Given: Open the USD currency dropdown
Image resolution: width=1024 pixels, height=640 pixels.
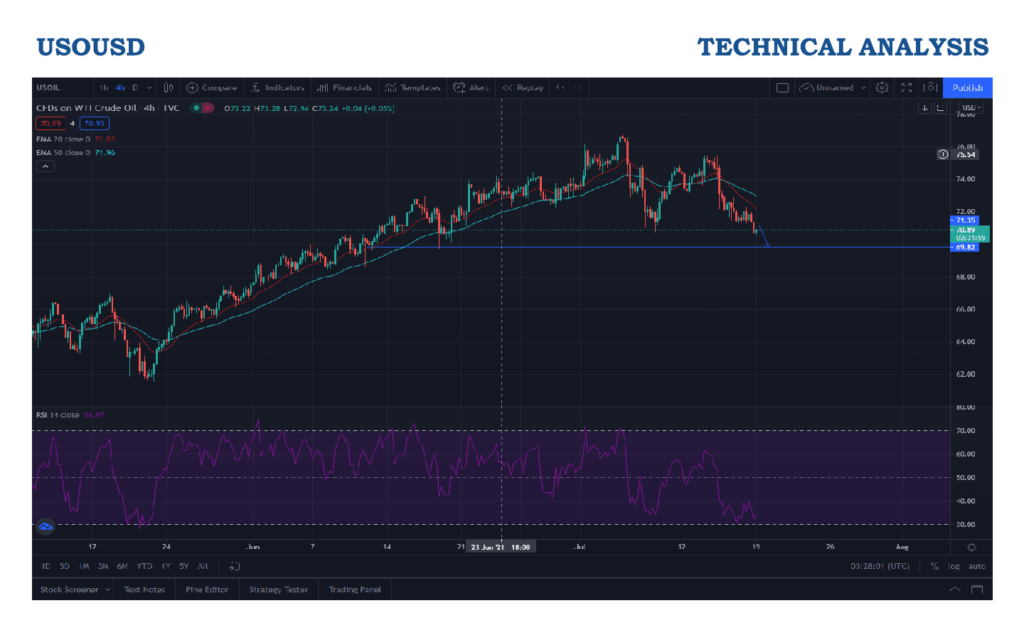Looking at the screenshot, I should [970, 107].
